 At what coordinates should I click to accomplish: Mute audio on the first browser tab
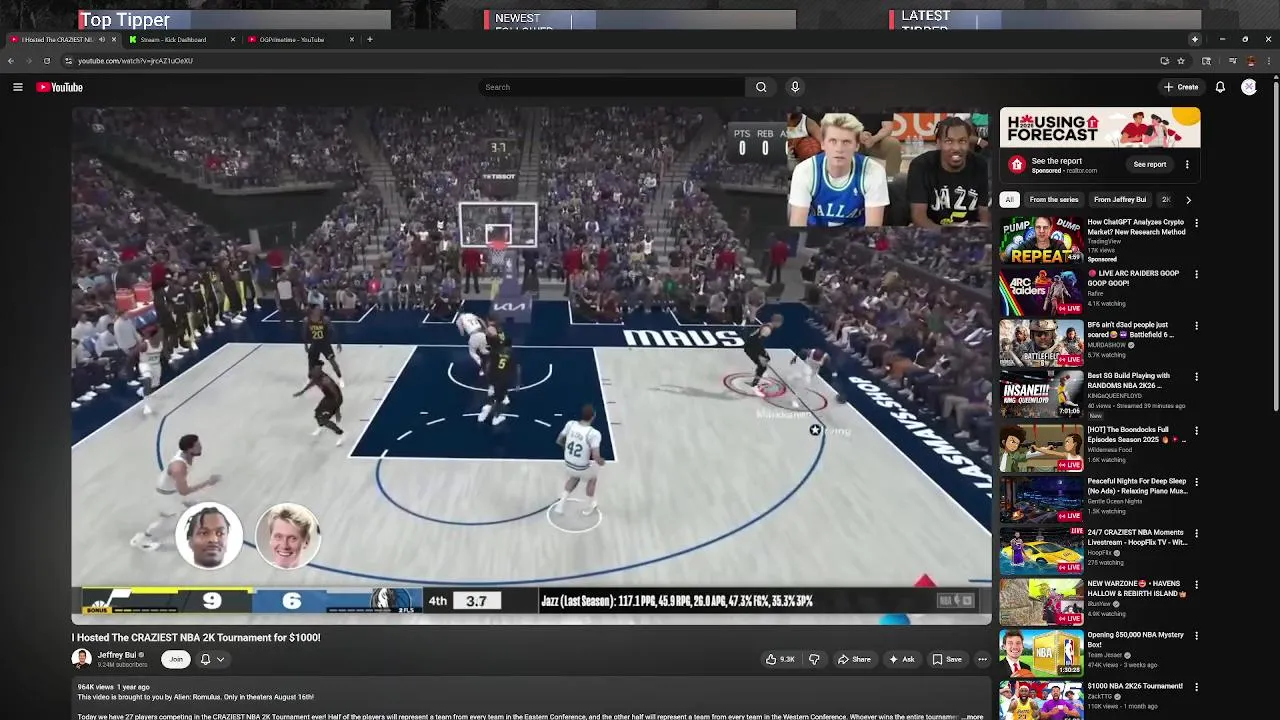click(x=101, y=40)
